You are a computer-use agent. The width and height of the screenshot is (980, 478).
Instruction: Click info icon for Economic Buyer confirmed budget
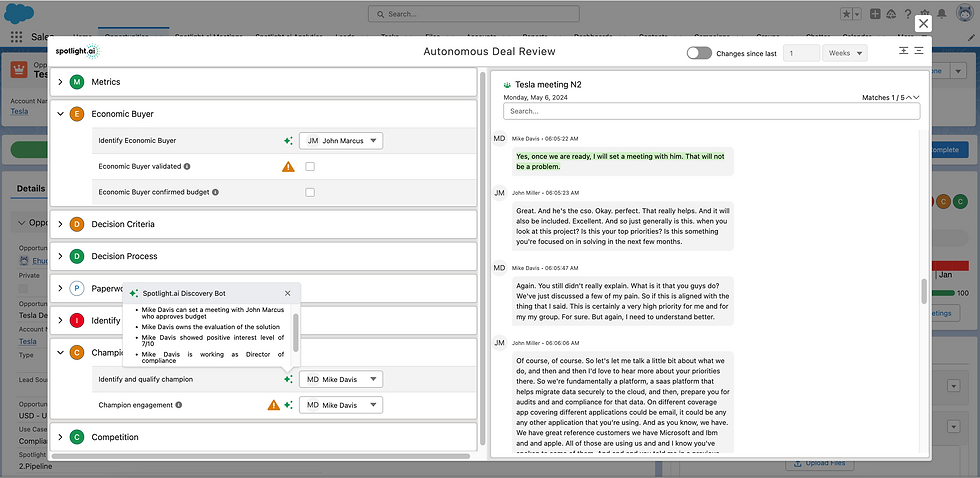point(216,192)
